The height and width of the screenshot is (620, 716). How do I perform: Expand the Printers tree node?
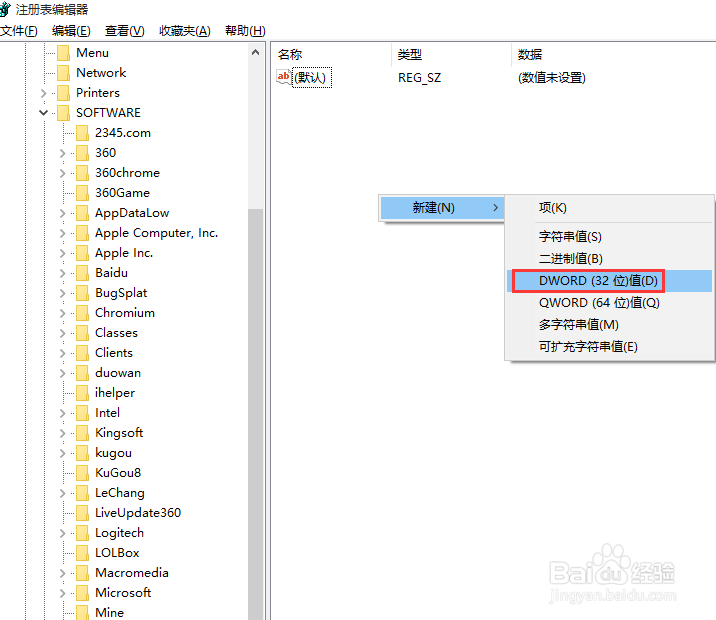(x=44, y=93)
